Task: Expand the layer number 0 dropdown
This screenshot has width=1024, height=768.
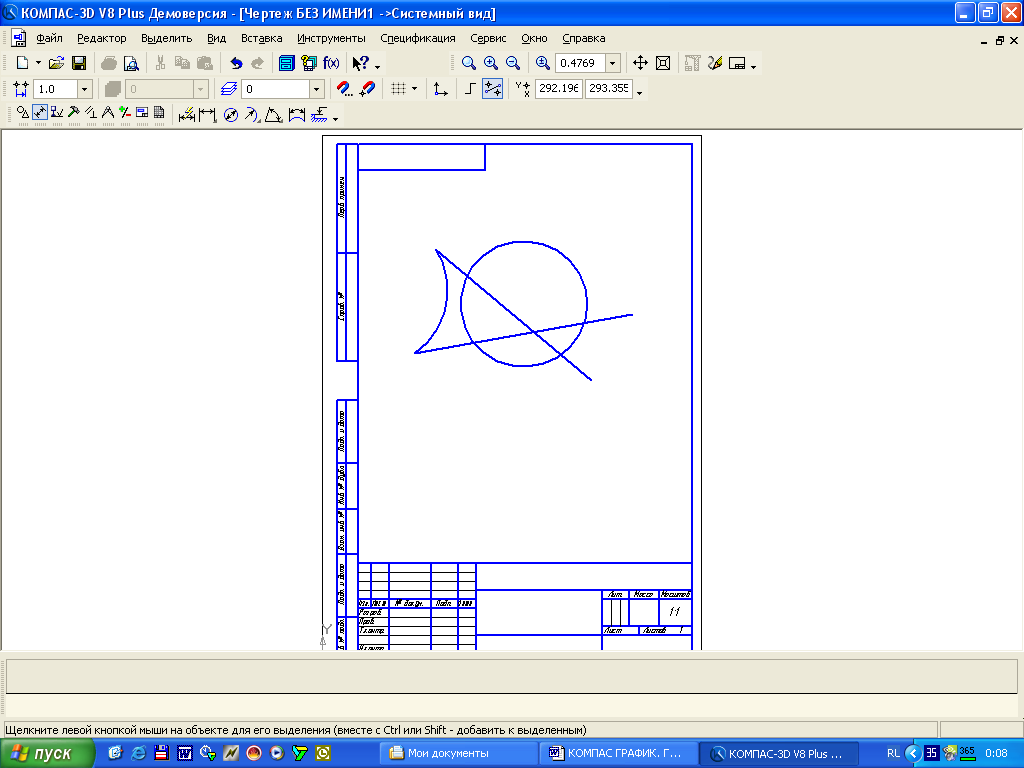Action: tap(317, 89)
